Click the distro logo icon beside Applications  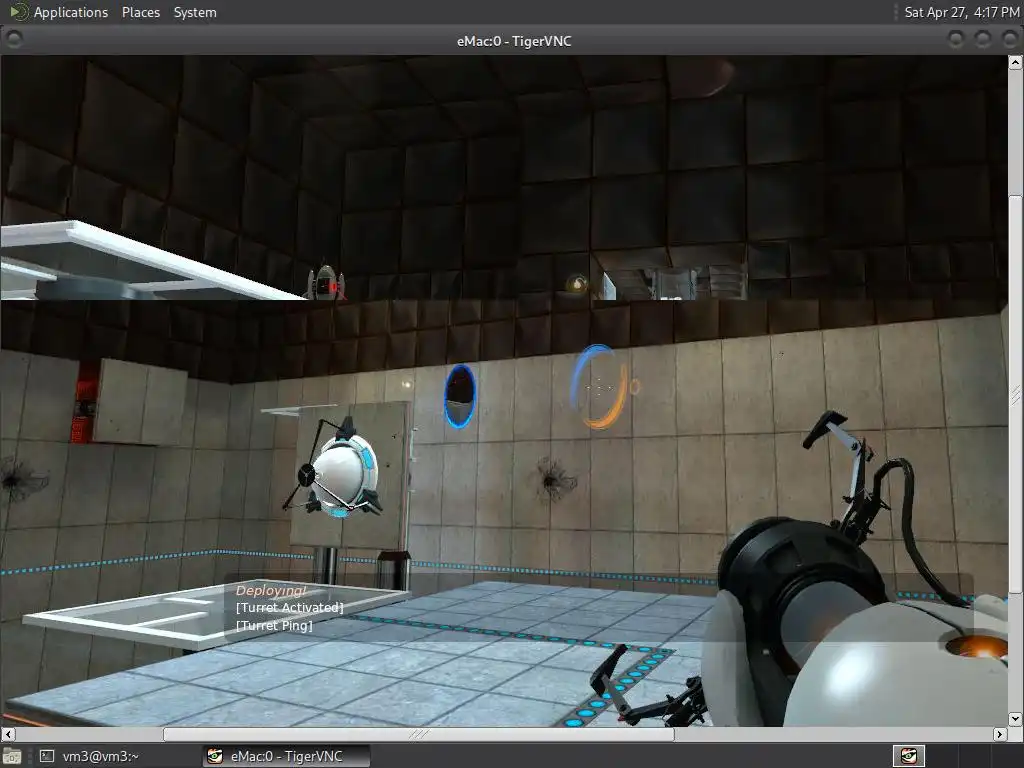18,12
